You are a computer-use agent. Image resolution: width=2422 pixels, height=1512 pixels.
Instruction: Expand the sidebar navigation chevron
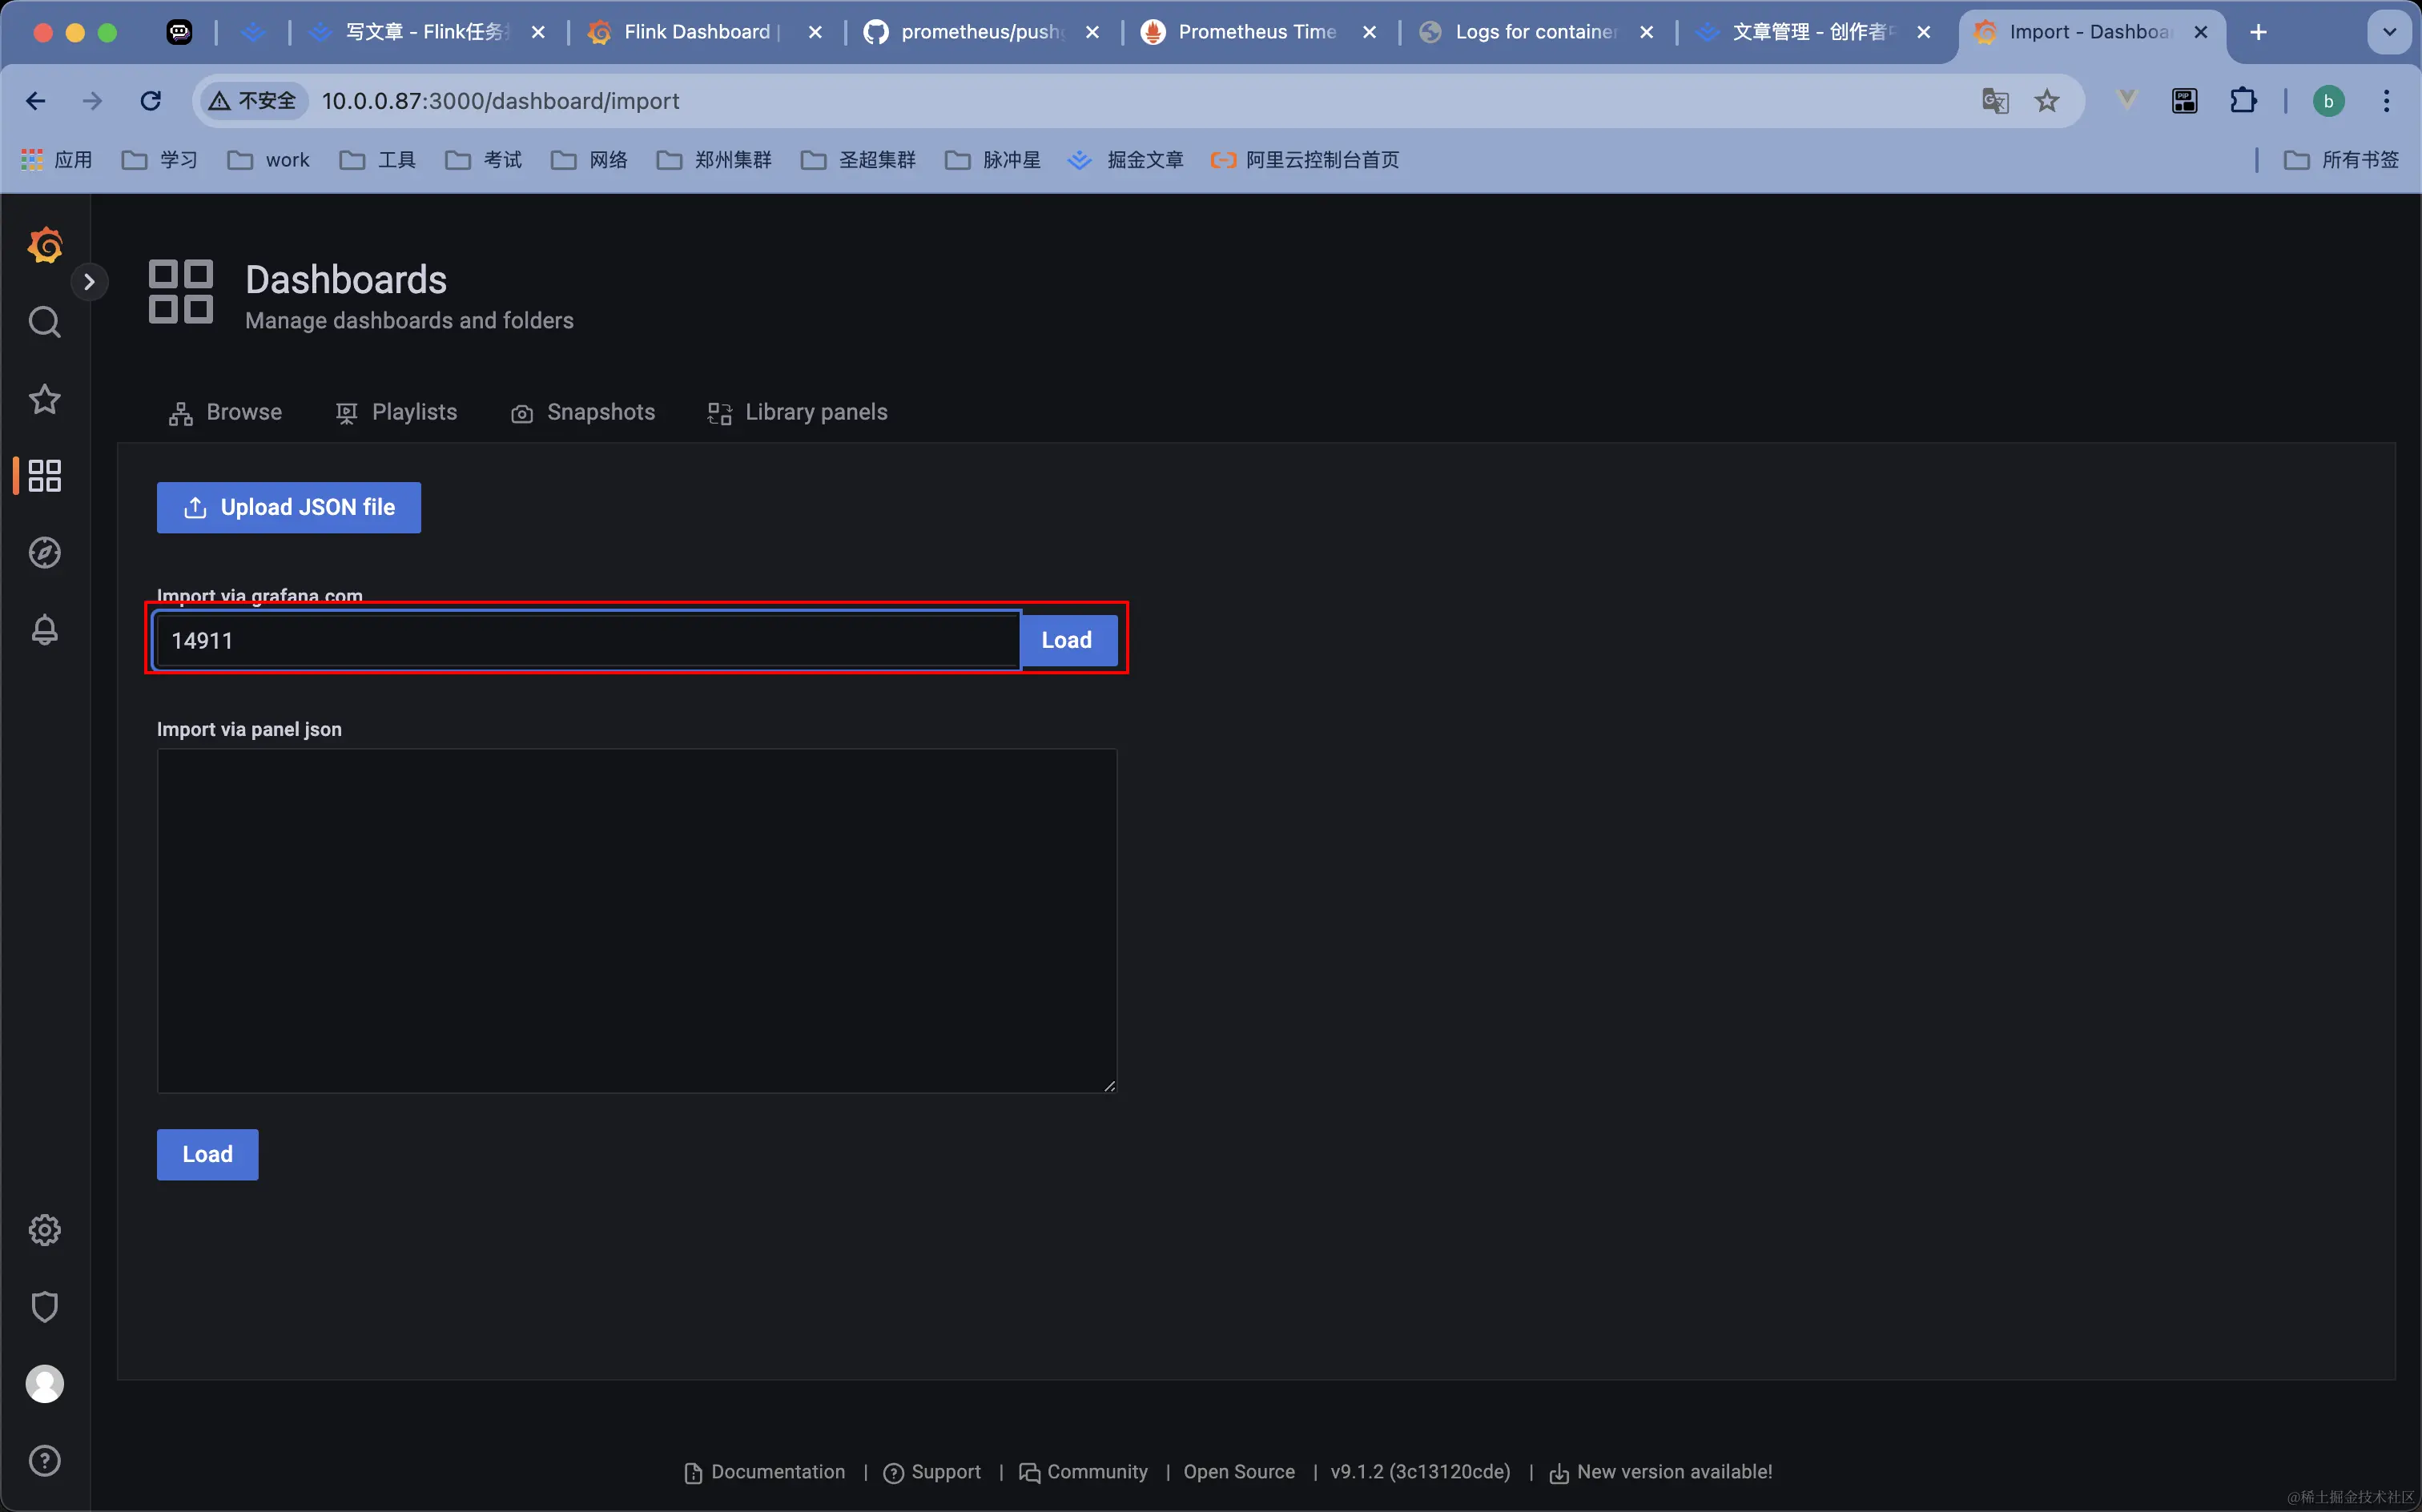[89, 282]
